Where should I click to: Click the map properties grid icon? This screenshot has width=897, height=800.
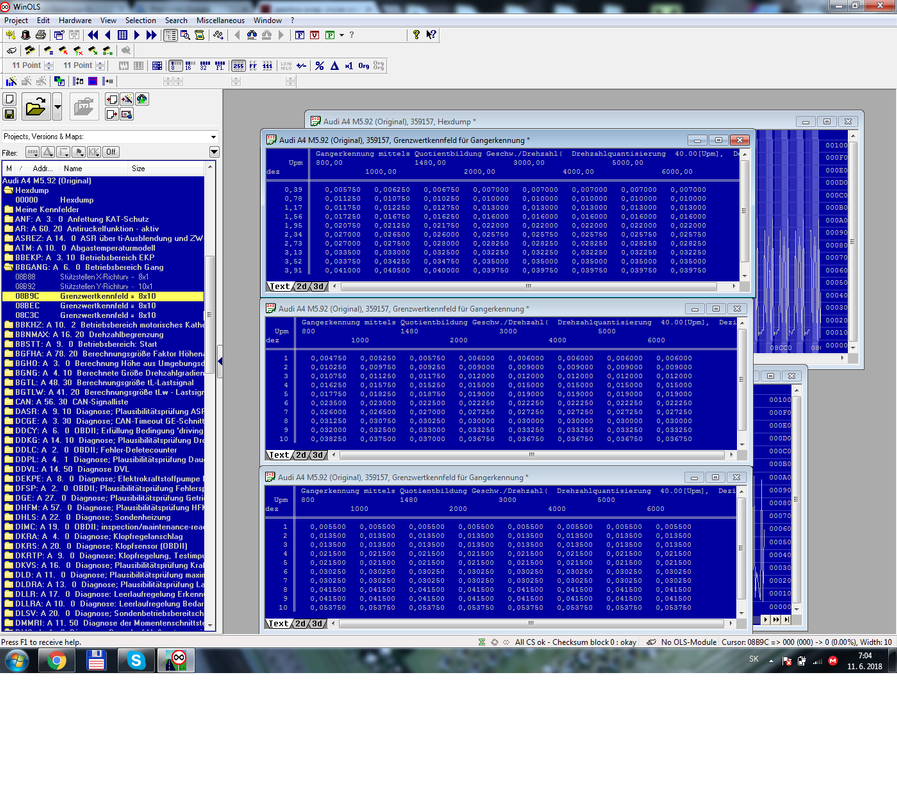(157, 66)
